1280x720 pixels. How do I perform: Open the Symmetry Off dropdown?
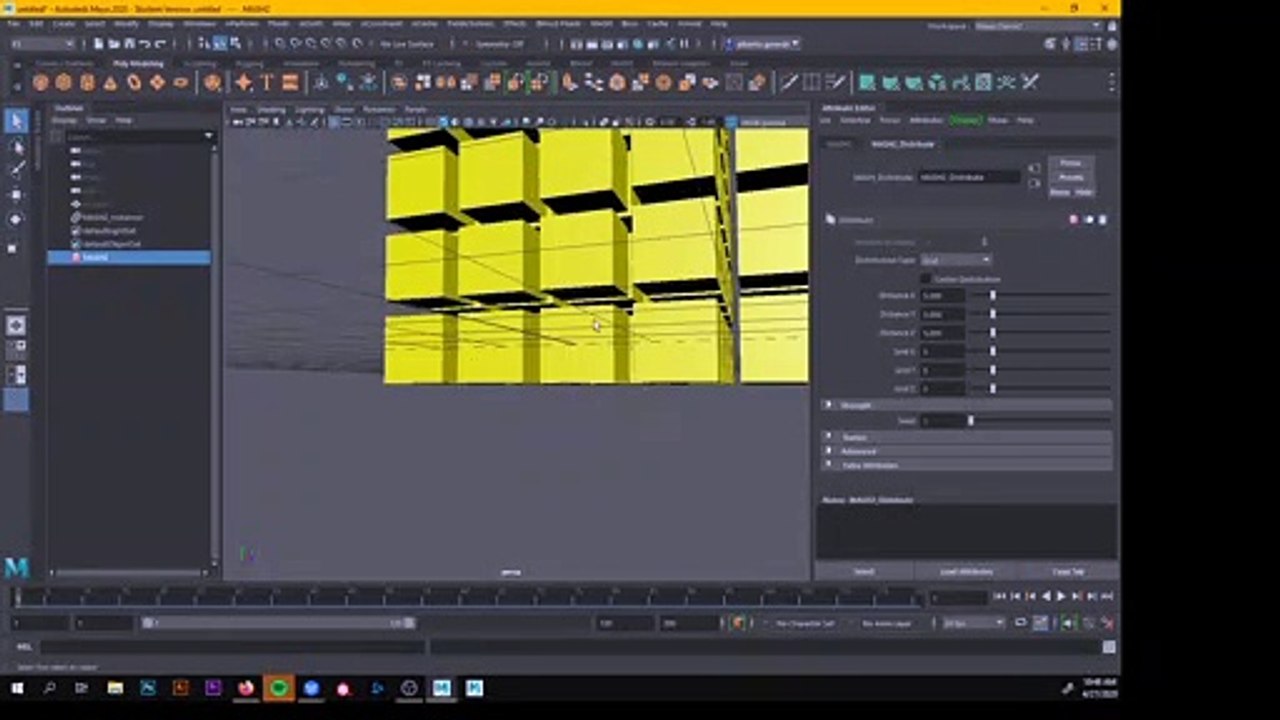coord(499,44)
